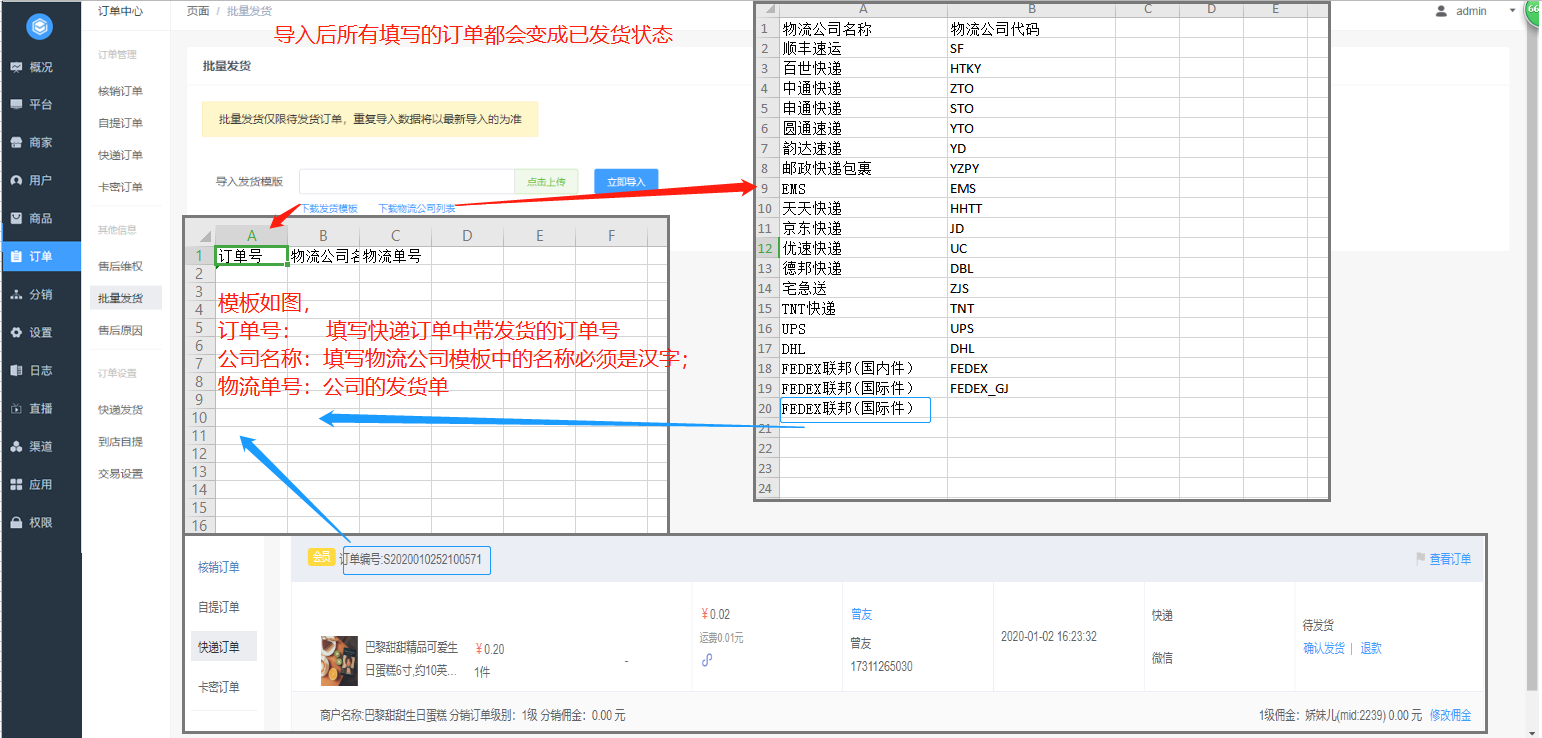Click order number S2020010252100571 text

tap(433, 559)
